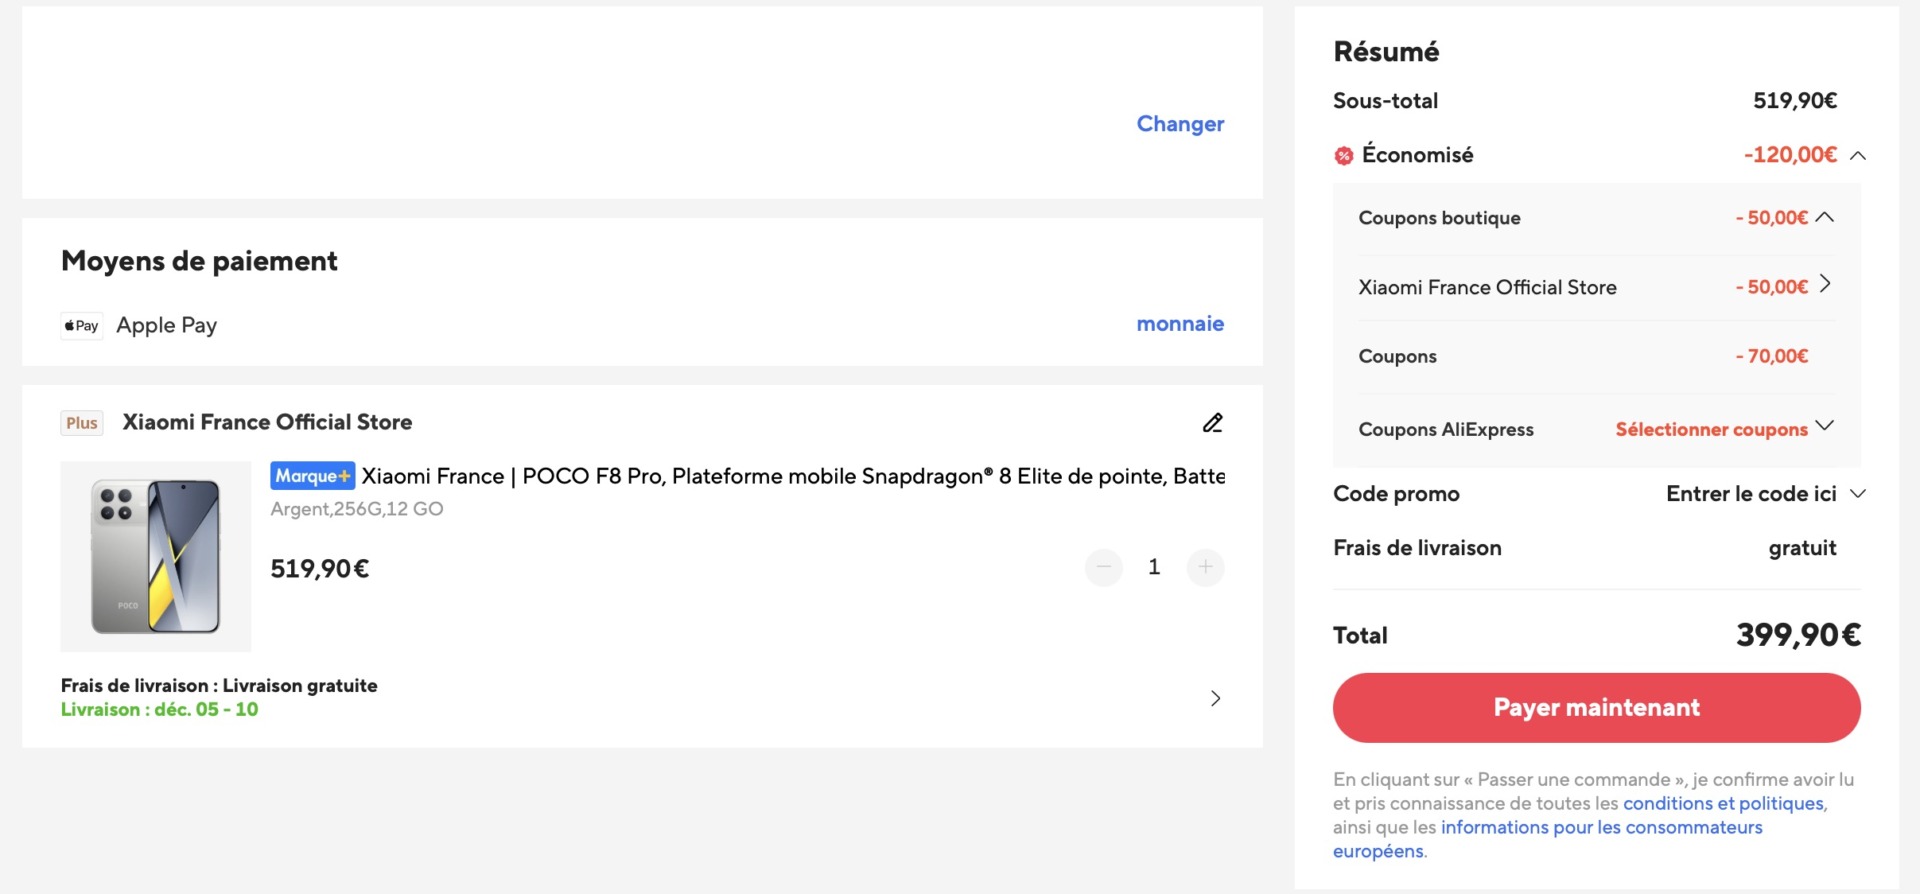Image resolution: width=1920 pixels, height=894 pixels.
Task: Click Frais de livraison : Livraison gratuite text
Action: click(x=219, y=685)
